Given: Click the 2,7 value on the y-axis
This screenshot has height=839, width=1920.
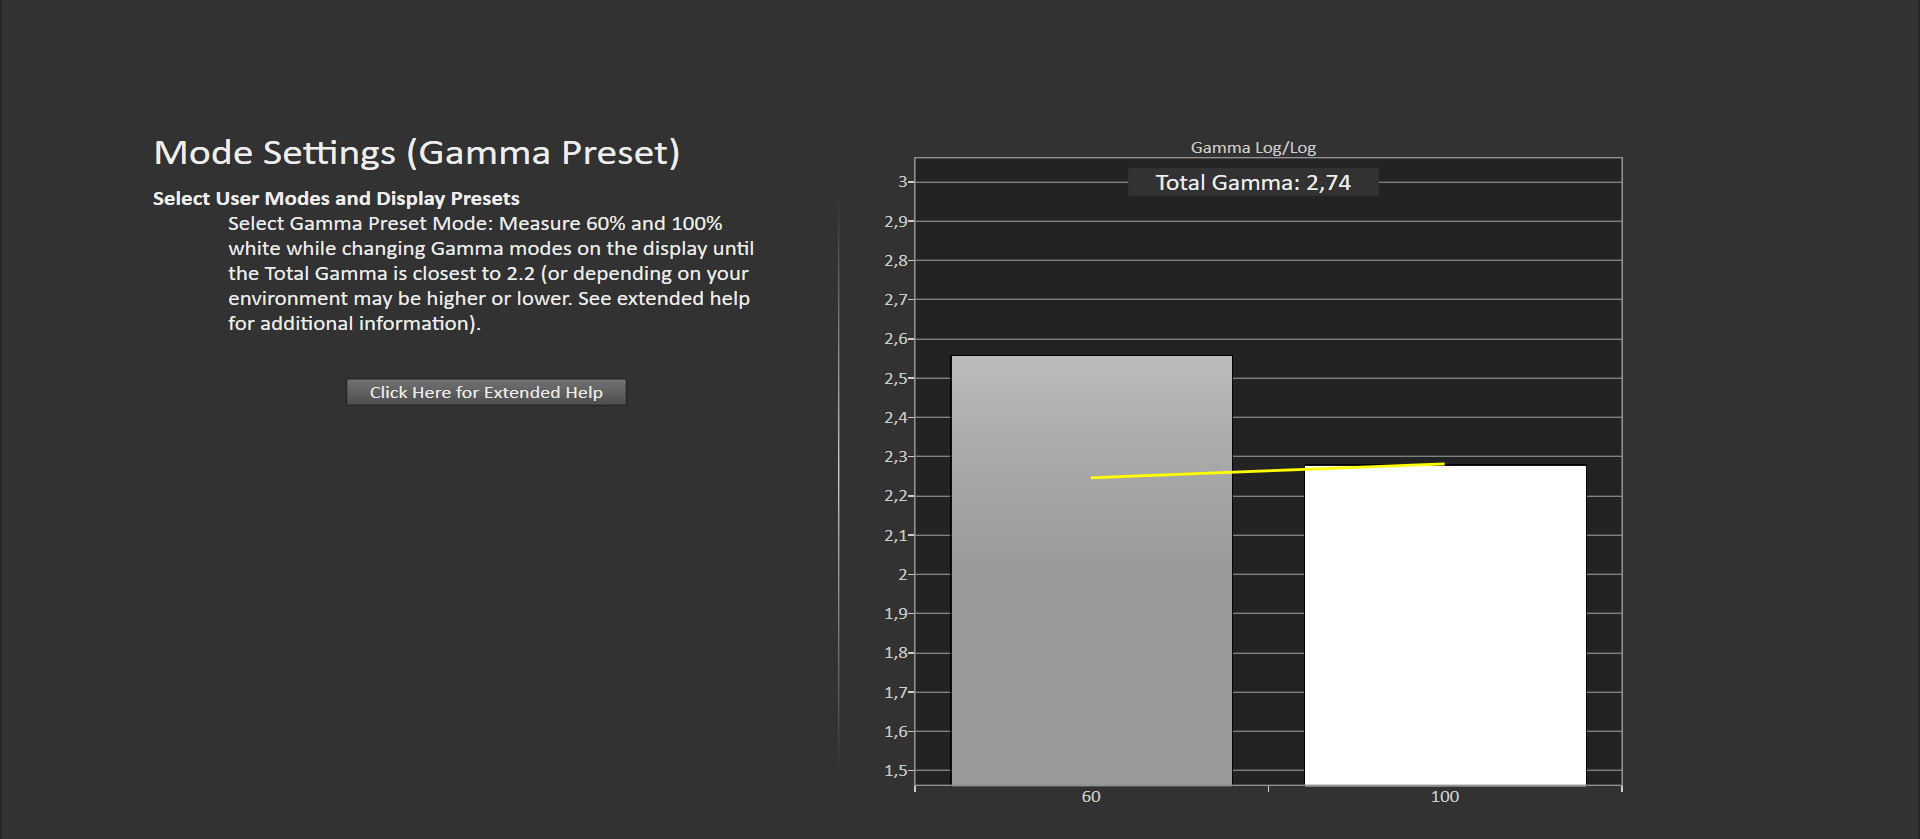Looking at the screenshot, I should pos(896,300).
